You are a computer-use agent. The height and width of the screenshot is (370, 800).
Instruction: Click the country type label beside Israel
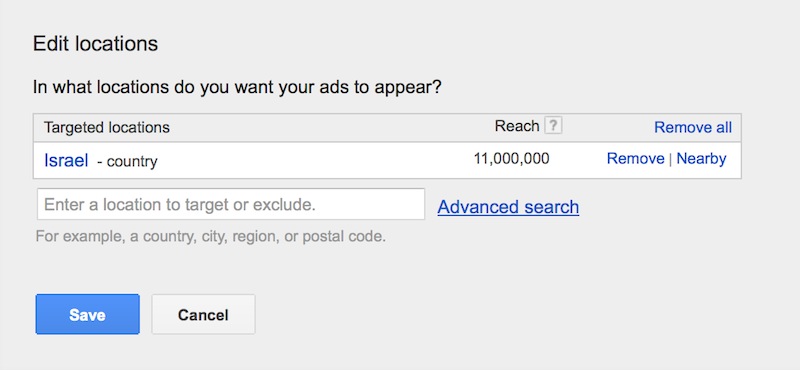[x=127, y=162]
